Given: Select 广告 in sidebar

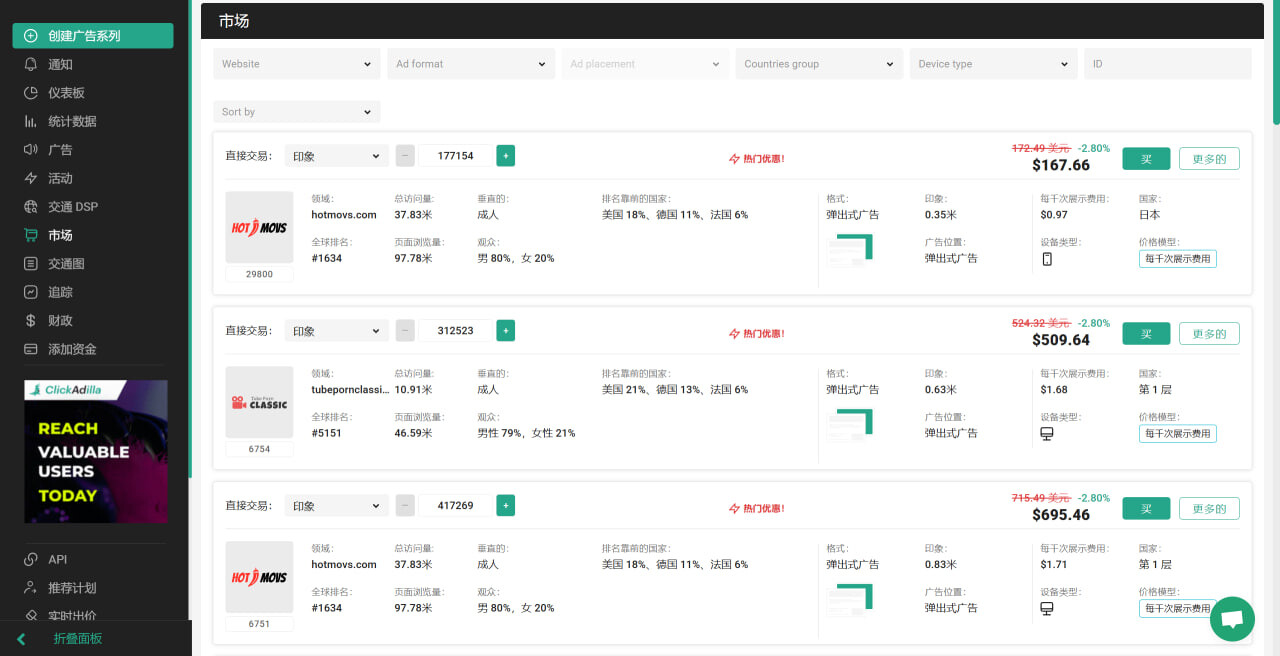Looking at the screenshot, I should coord(60,150).
